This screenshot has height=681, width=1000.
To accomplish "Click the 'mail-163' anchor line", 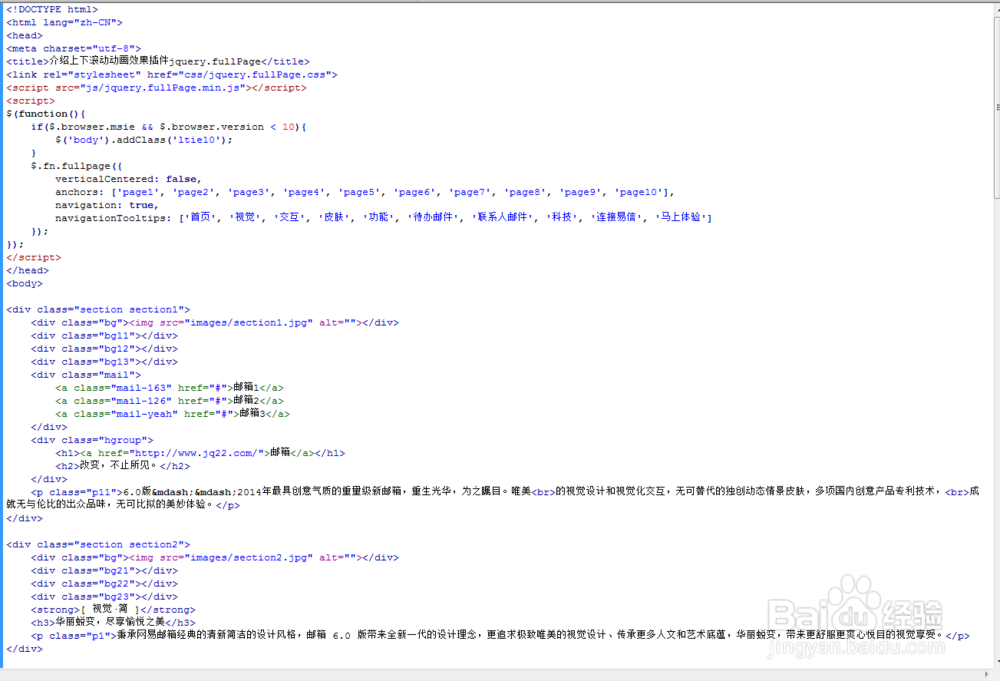I will click(170, 388).
